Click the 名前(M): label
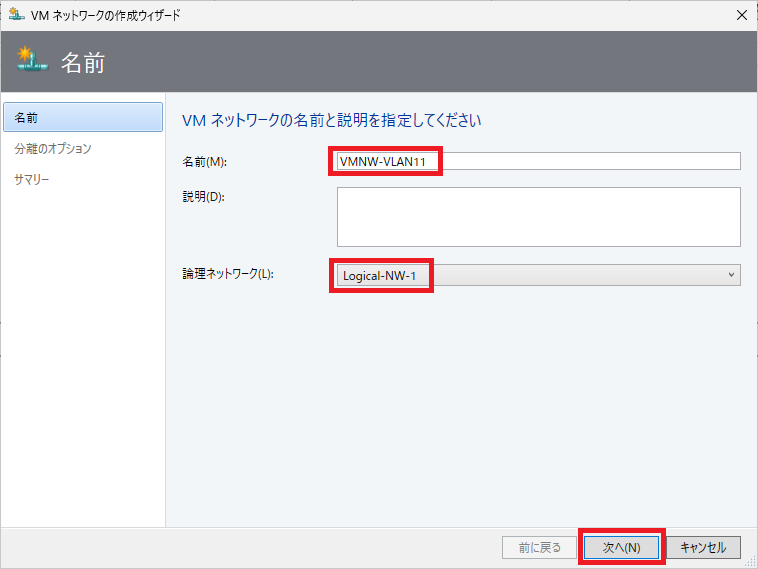 204,161
